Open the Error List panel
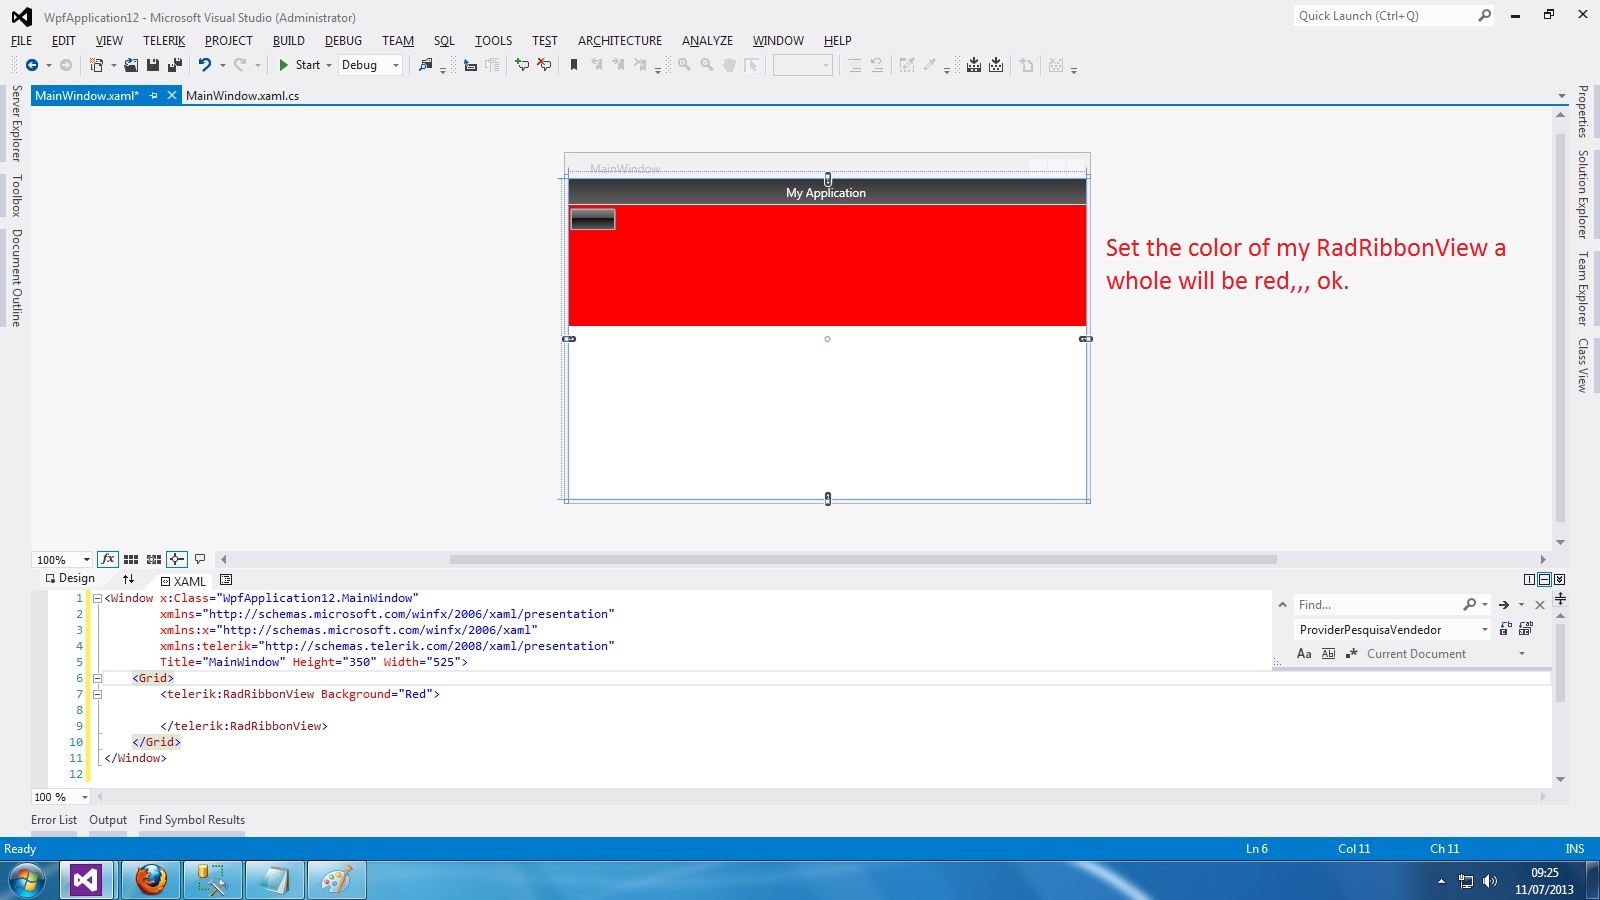This screenshot has height=900, width=1600. [54, 820]
